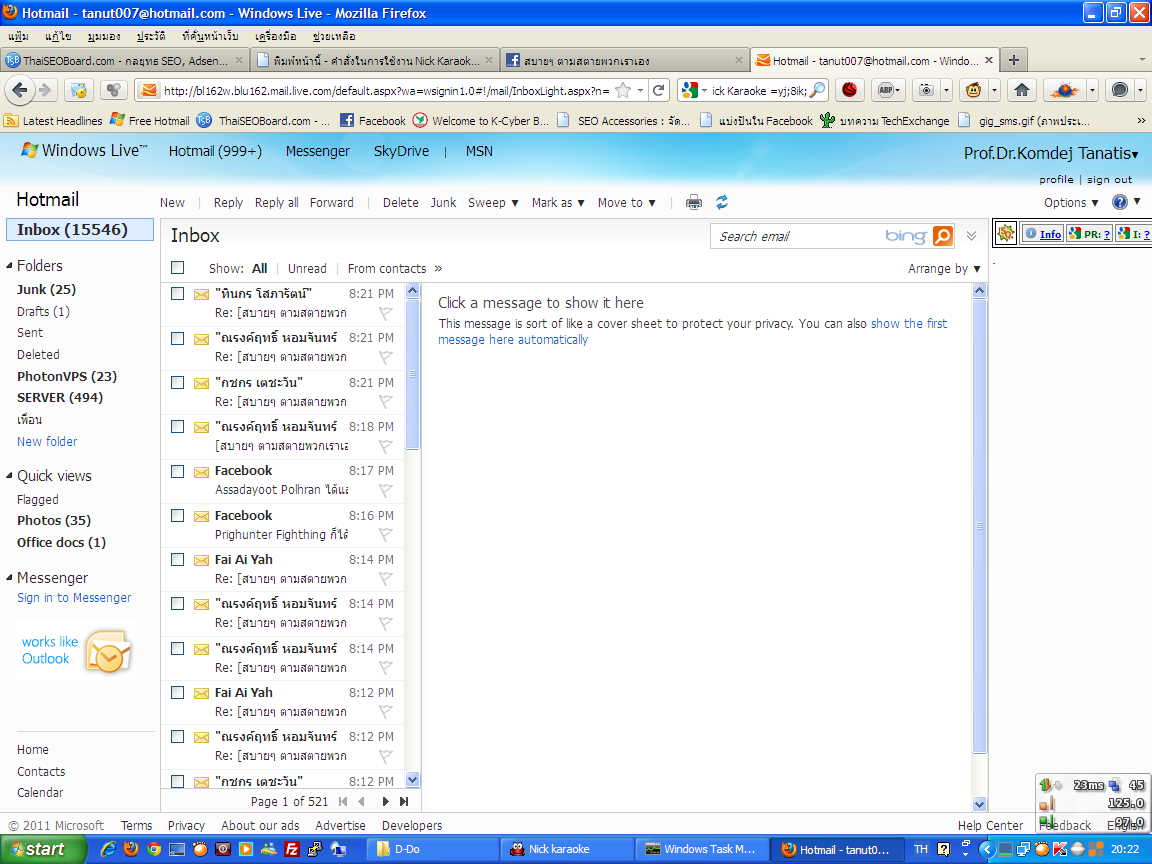Go to the next inbox page arrow

pyautogui.click(x=385, y=802)
